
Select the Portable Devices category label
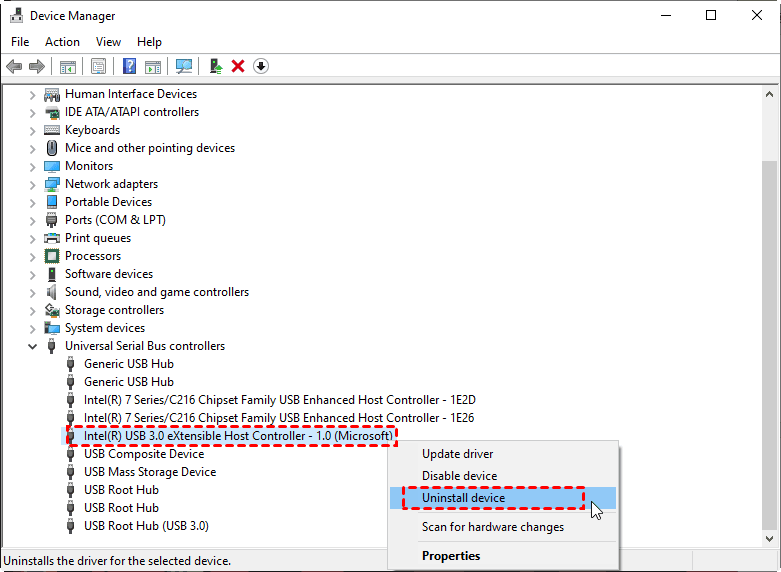coord(108,202)
